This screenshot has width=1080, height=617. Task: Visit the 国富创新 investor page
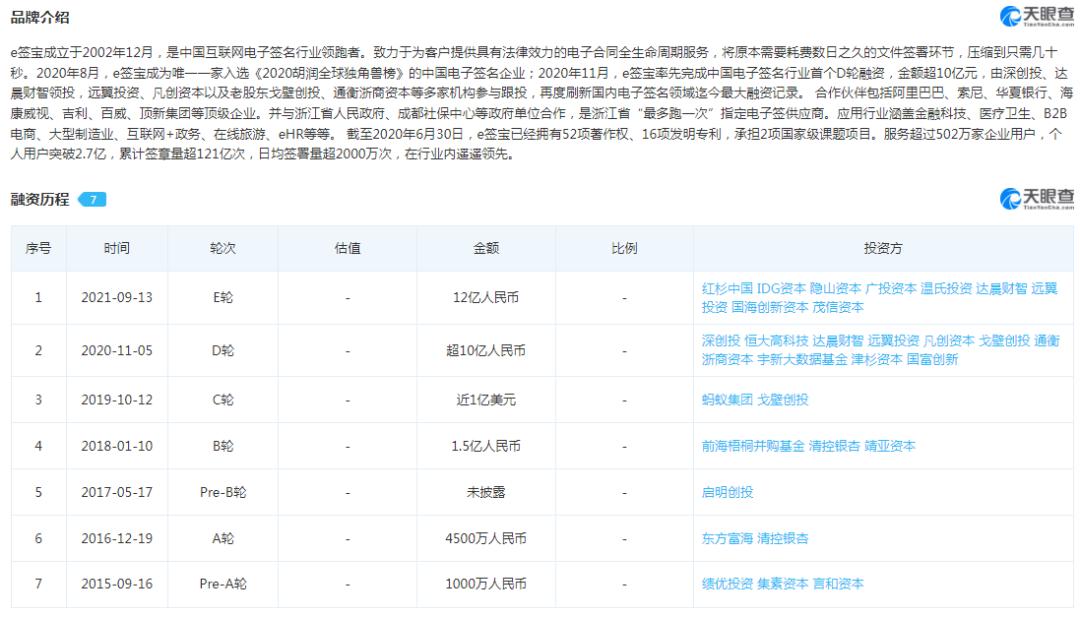(x=933, y=359)
